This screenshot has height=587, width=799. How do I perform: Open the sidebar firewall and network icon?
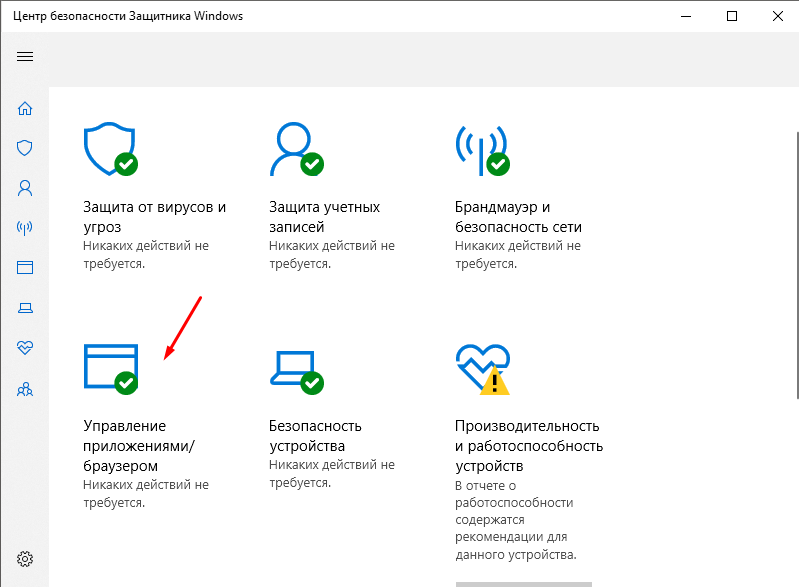(x=25, y=228)
